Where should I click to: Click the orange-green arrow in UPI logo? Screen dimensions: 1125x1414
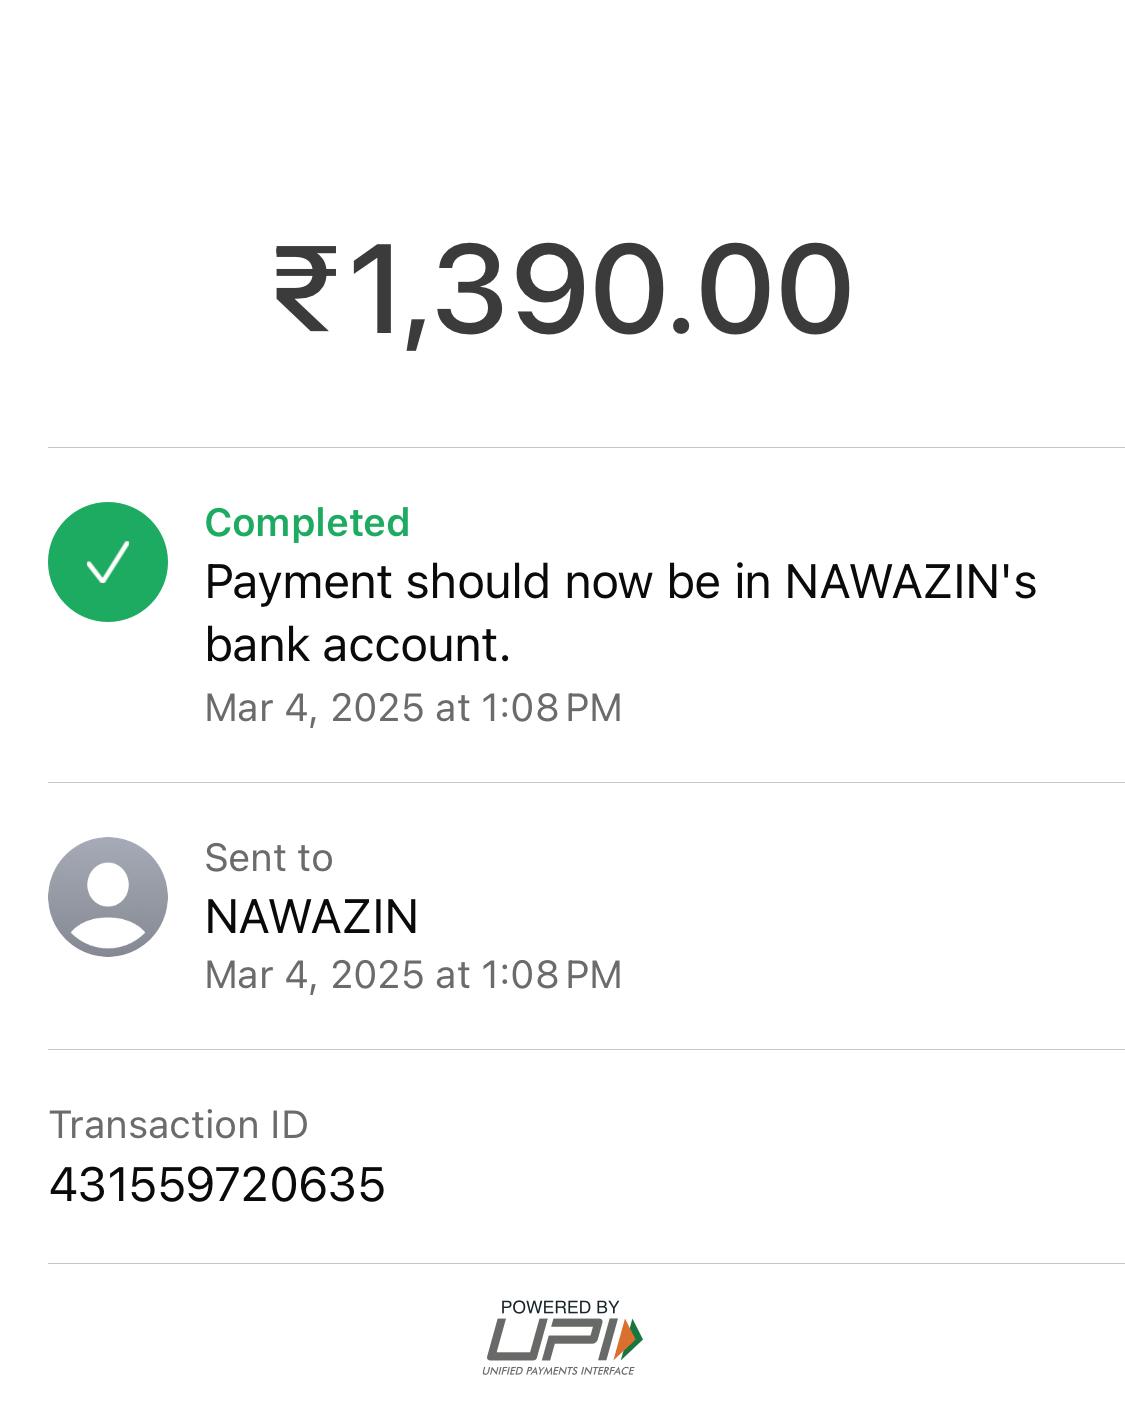click(x=630, y=1338)
